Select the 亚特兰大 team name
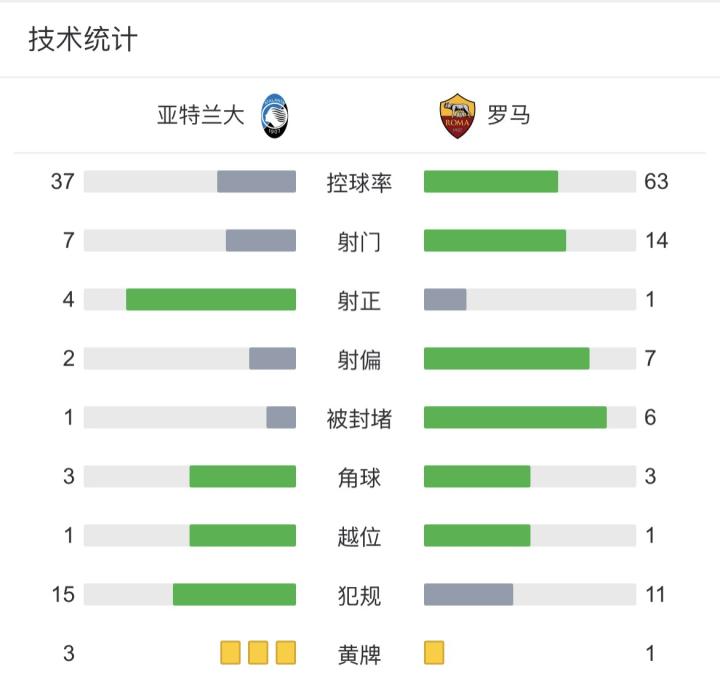 [200, 115]
